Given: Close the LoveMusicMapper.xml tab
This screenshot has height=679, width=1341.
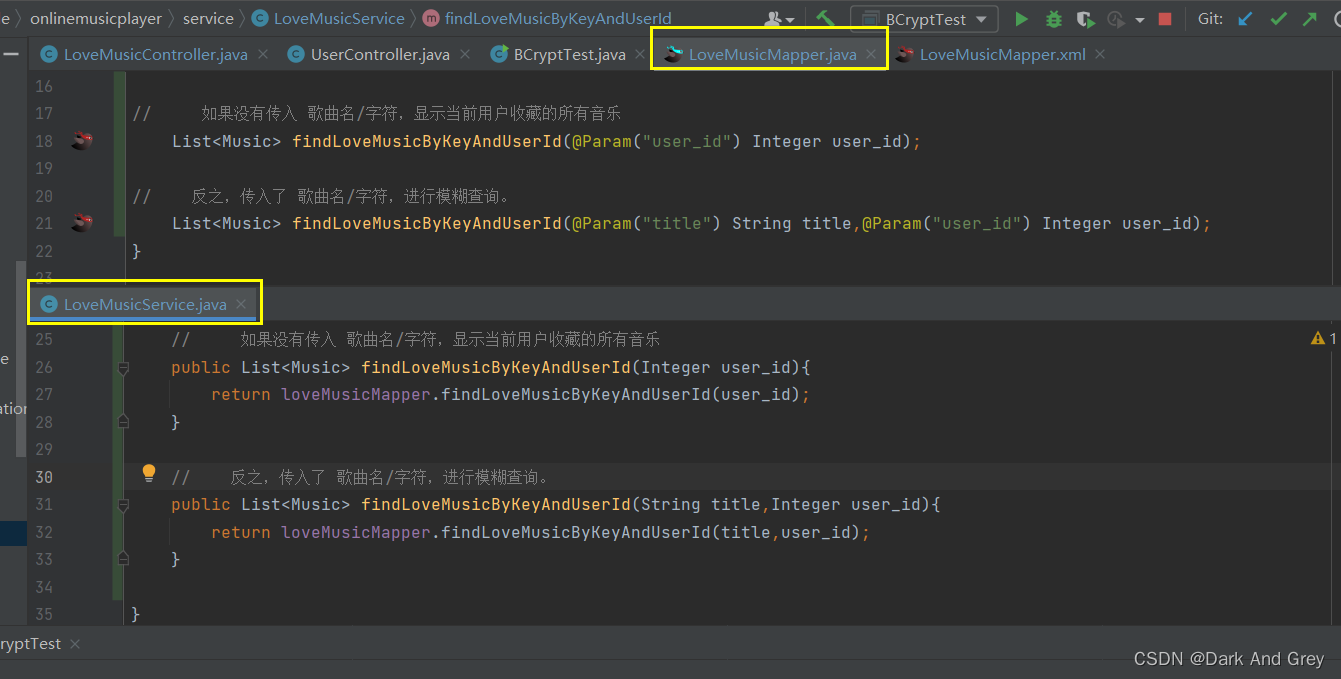Looking at the screenshot, I should (1100, 54).
